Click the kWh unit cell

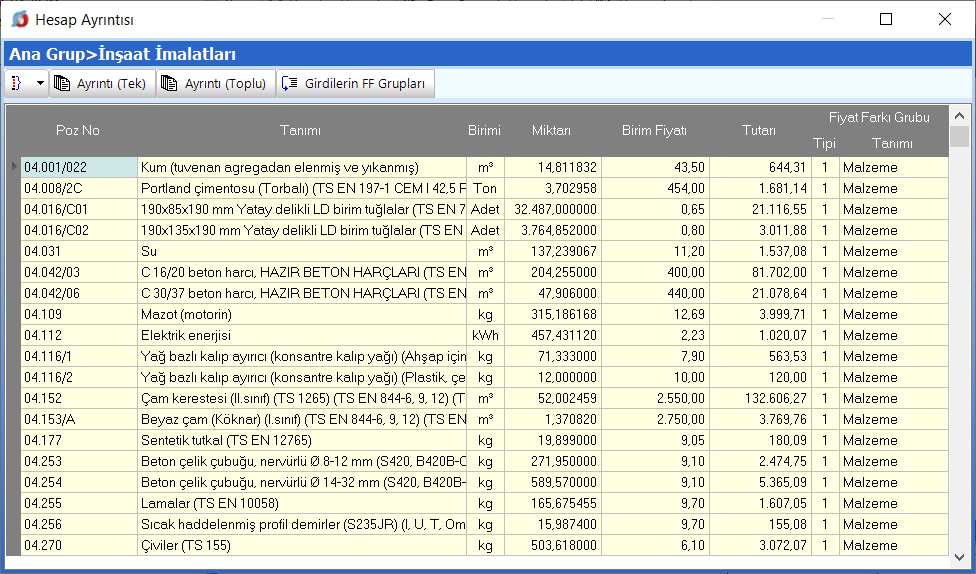click(486, 336)
